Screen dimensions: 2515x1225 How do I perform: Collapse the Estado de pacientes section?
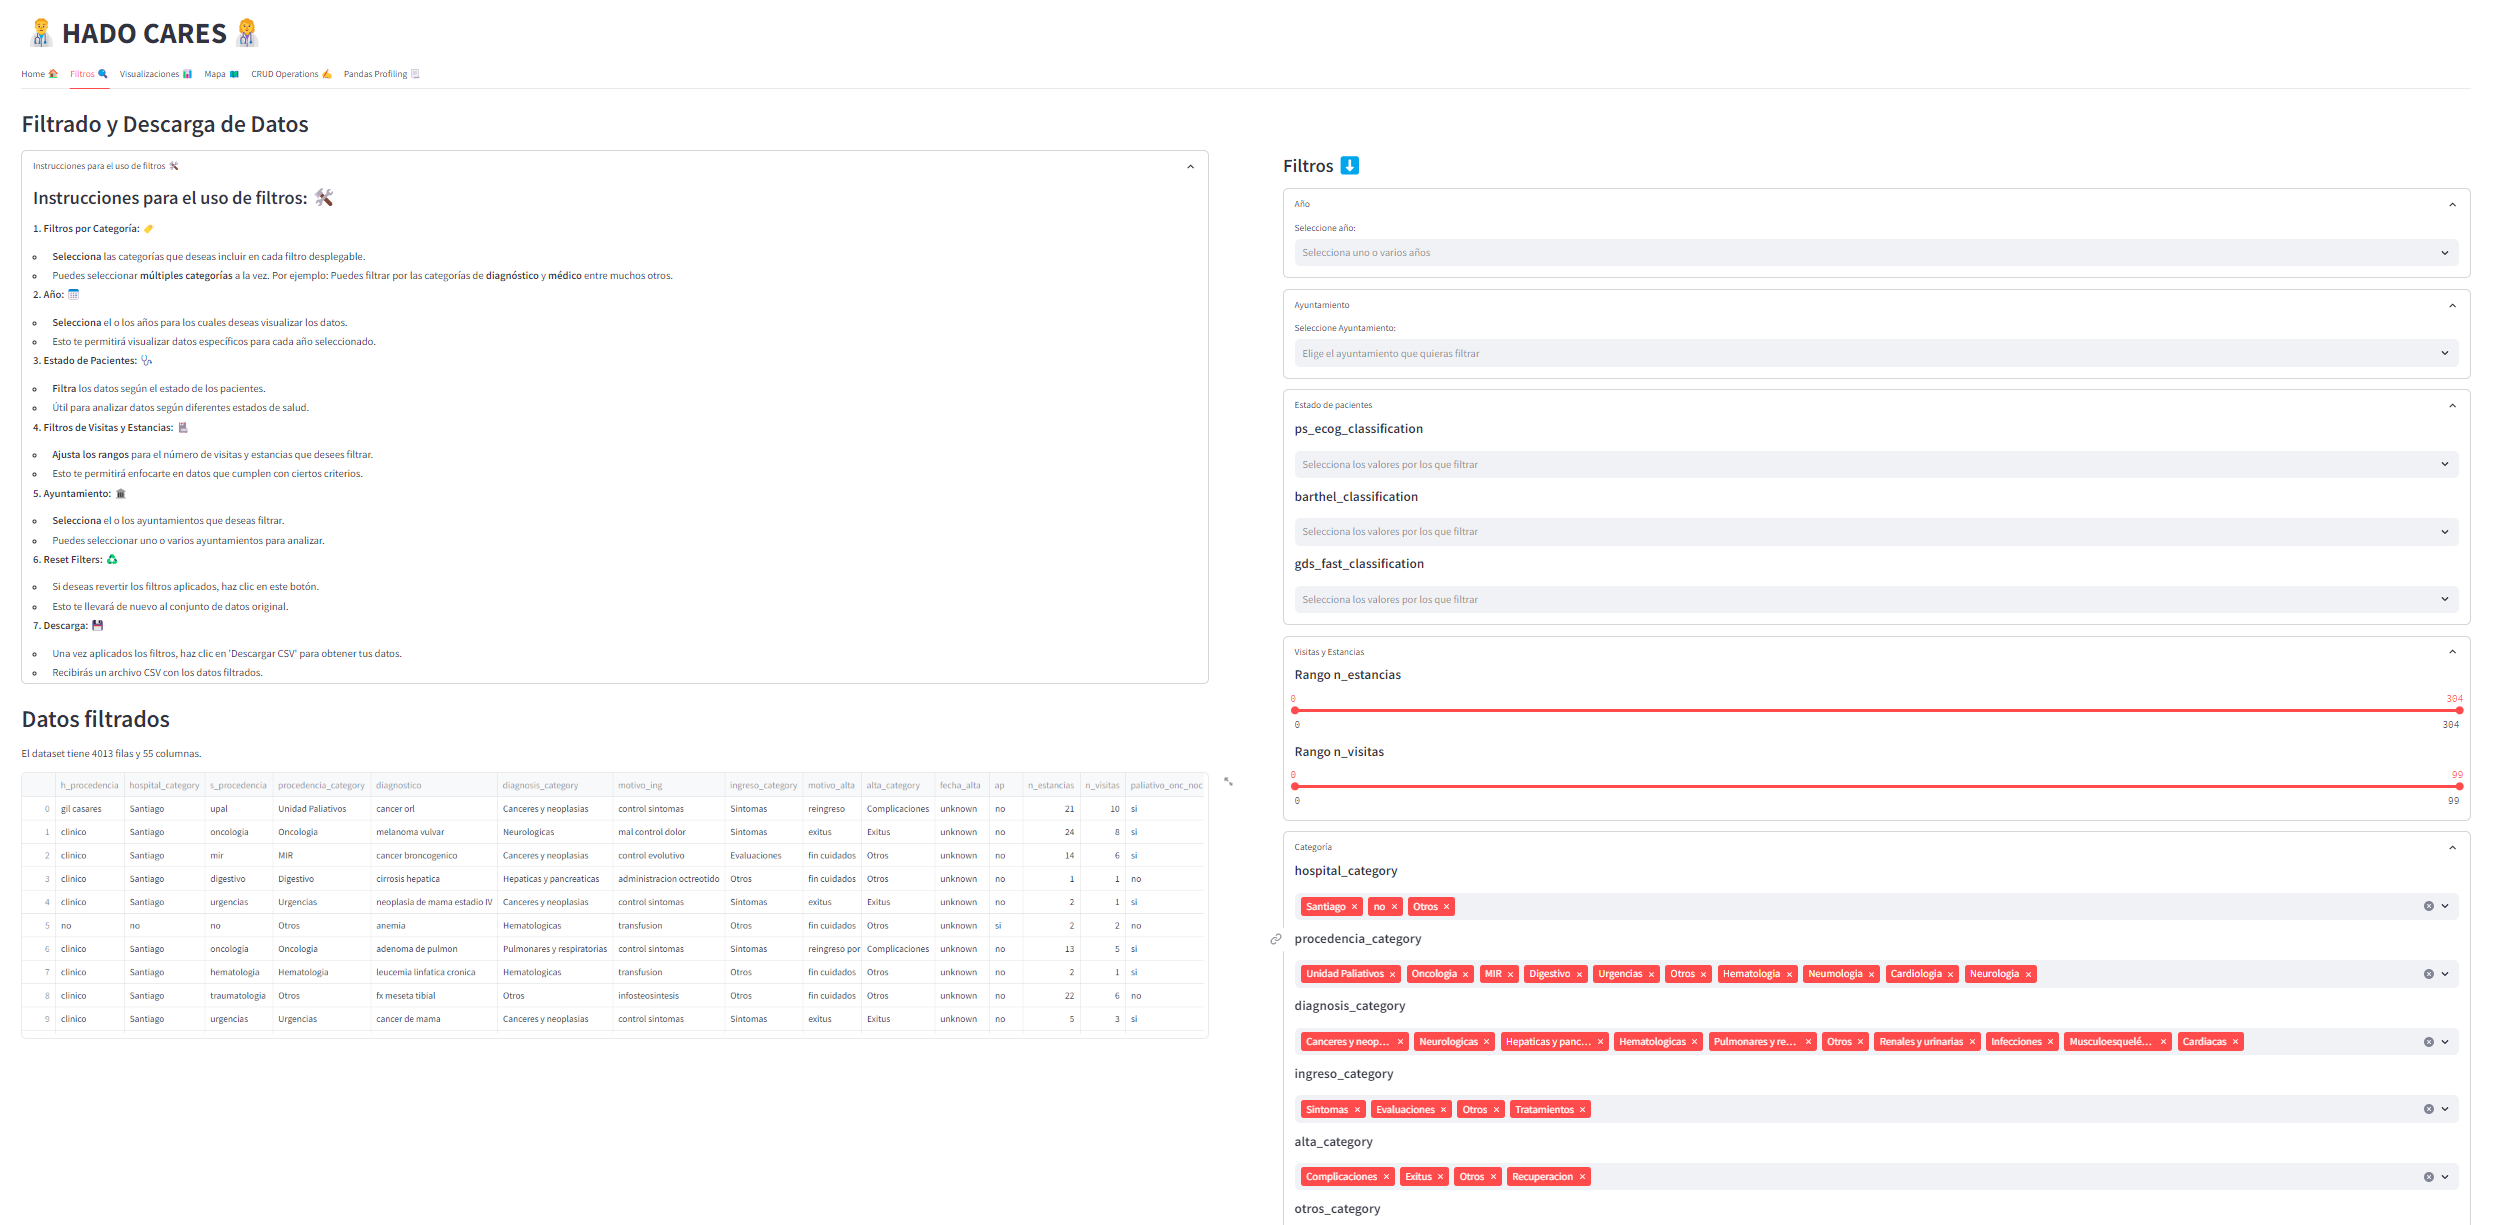2452,406
